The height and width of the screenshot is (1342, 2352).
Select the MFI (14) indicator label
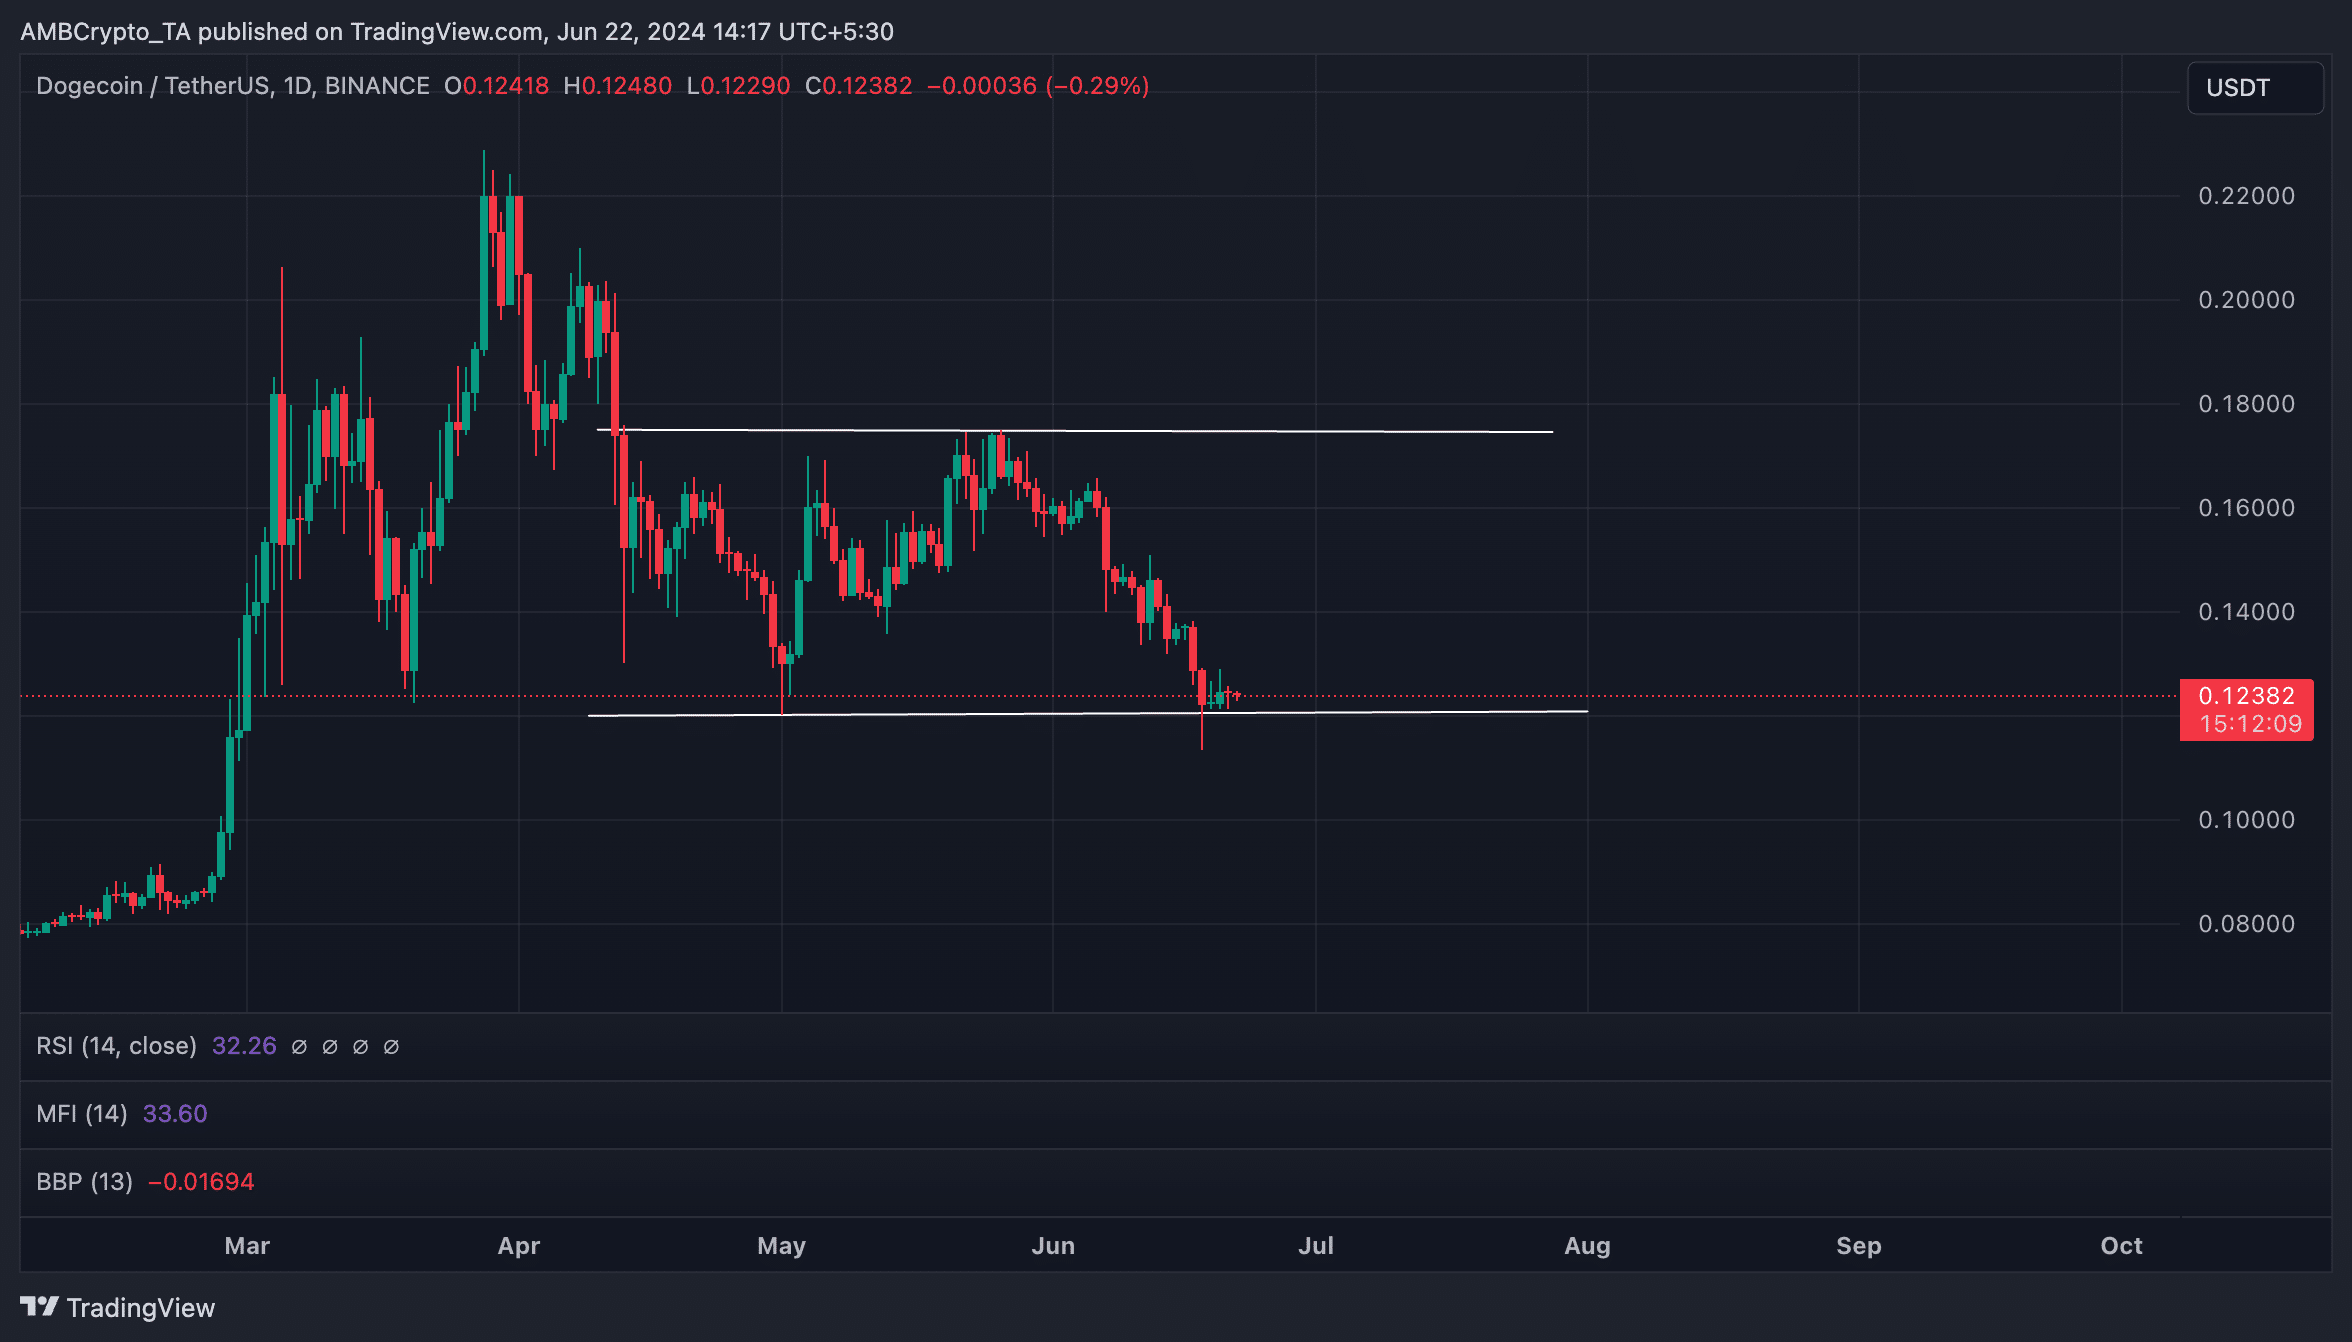tap(82, 1114)
